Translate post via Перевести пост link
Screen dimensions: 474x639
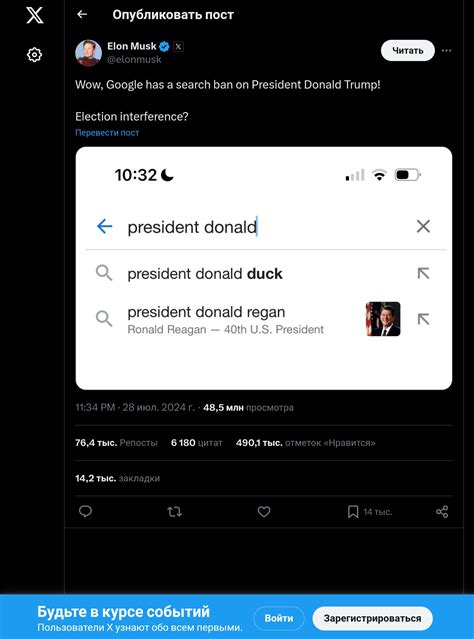(107, 132)
